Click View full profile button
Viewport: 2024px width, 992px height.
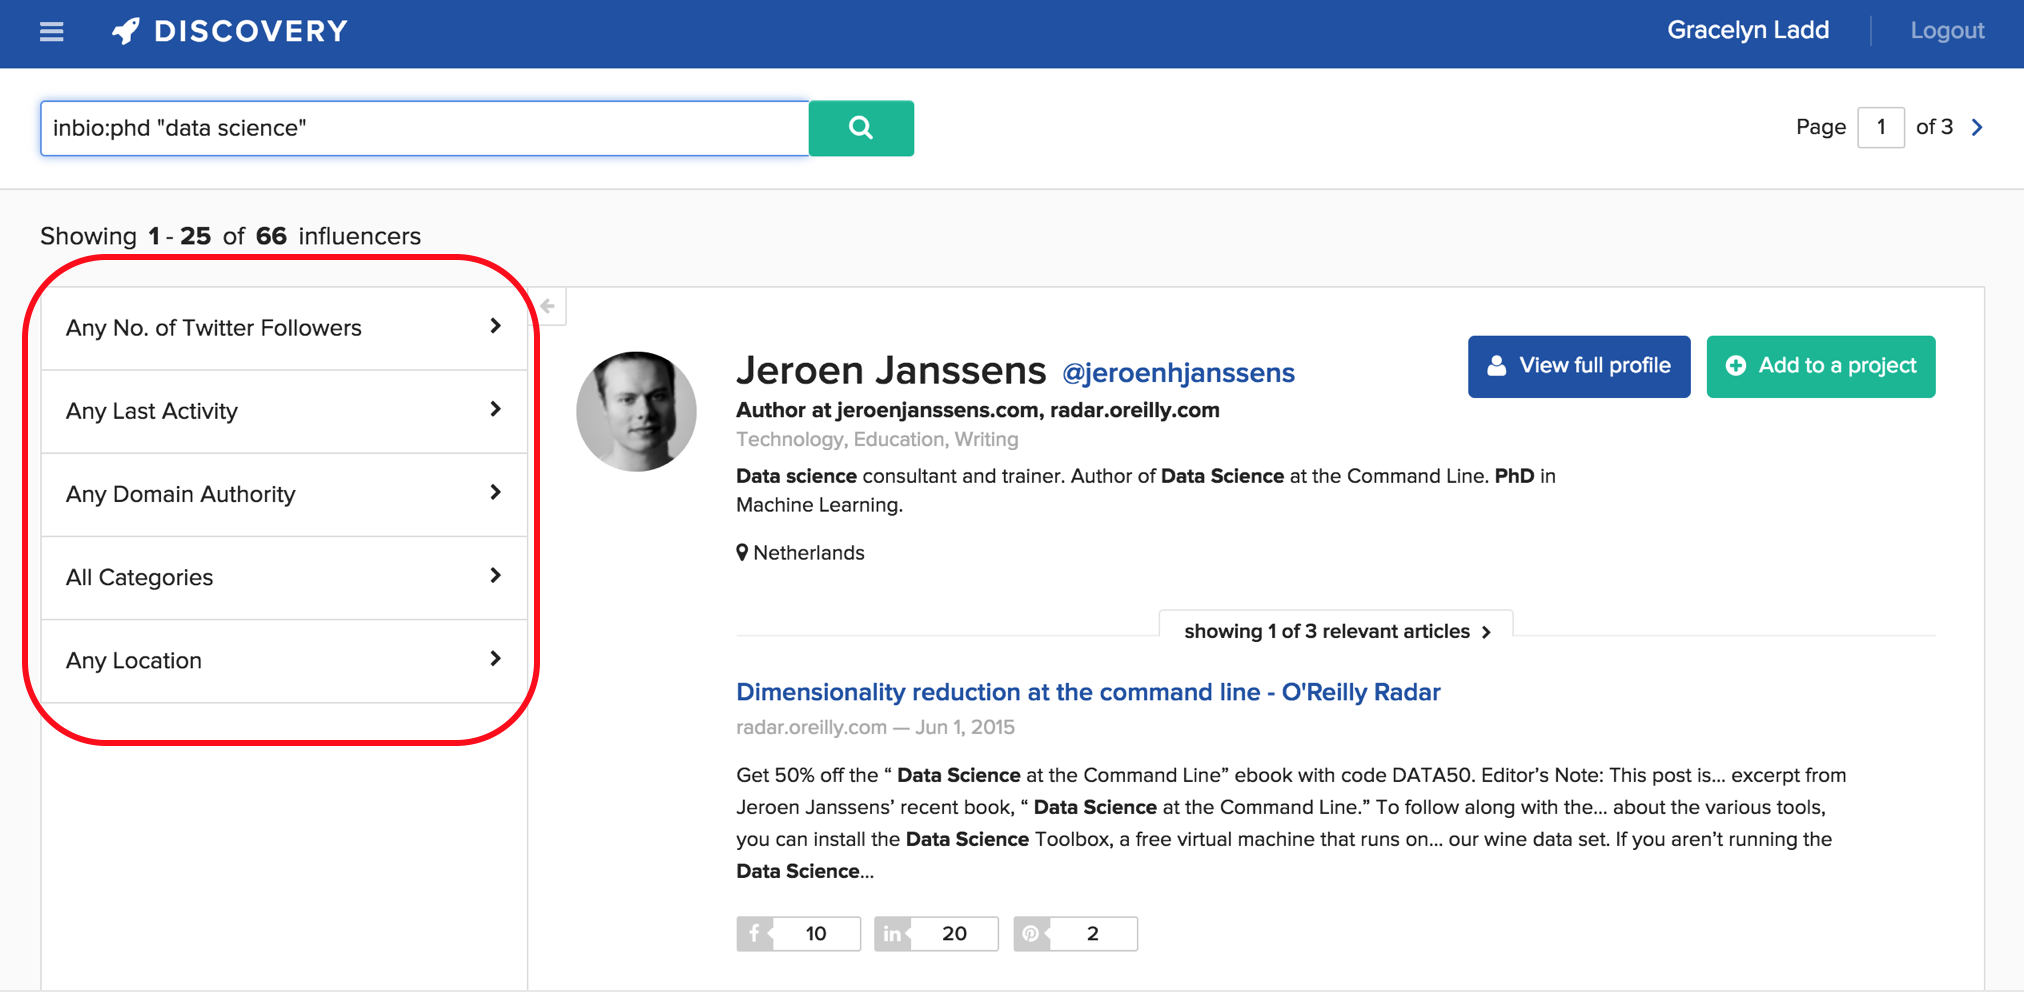1579,366
